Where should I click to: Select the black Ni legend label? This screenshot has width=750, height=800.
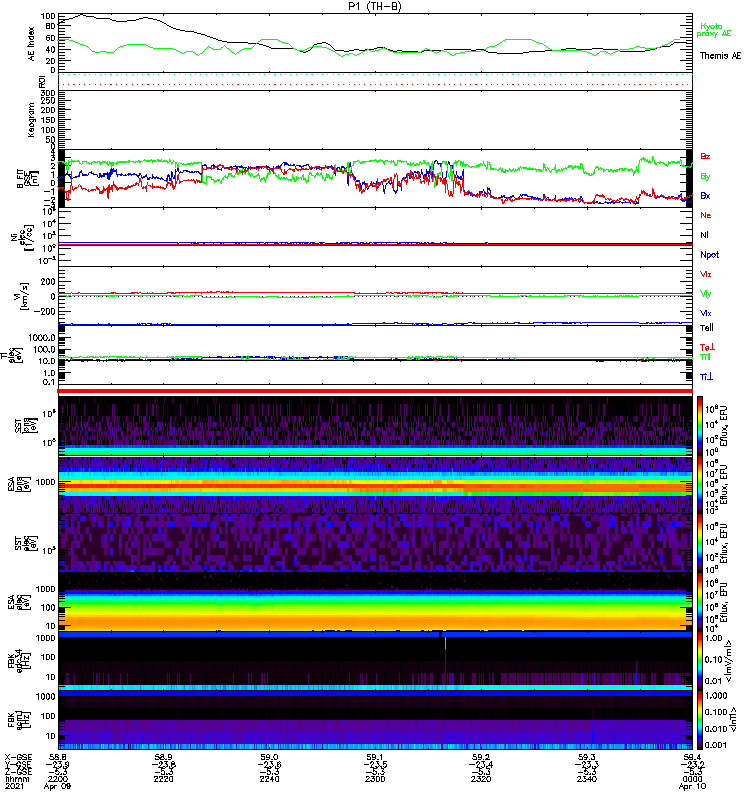click(704, 235)
